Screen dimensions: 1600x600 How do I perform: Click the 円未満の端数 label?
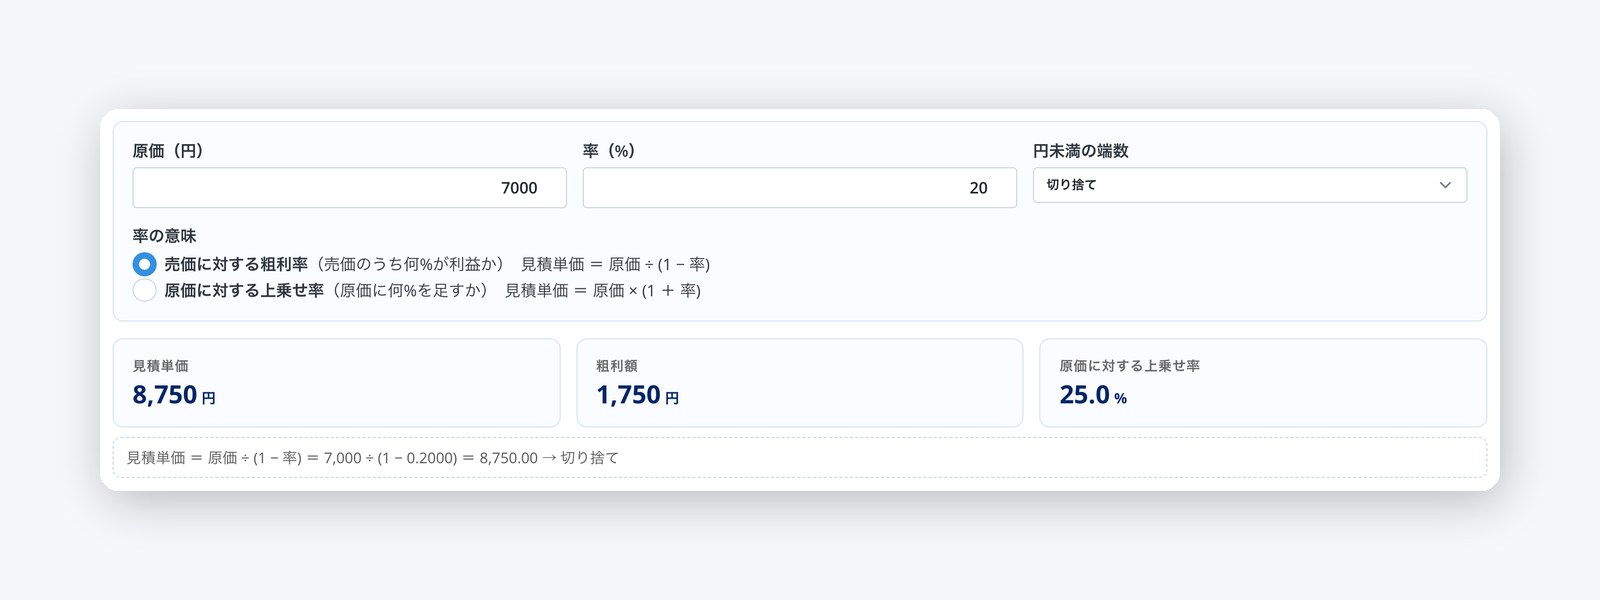click(1080, 151)
